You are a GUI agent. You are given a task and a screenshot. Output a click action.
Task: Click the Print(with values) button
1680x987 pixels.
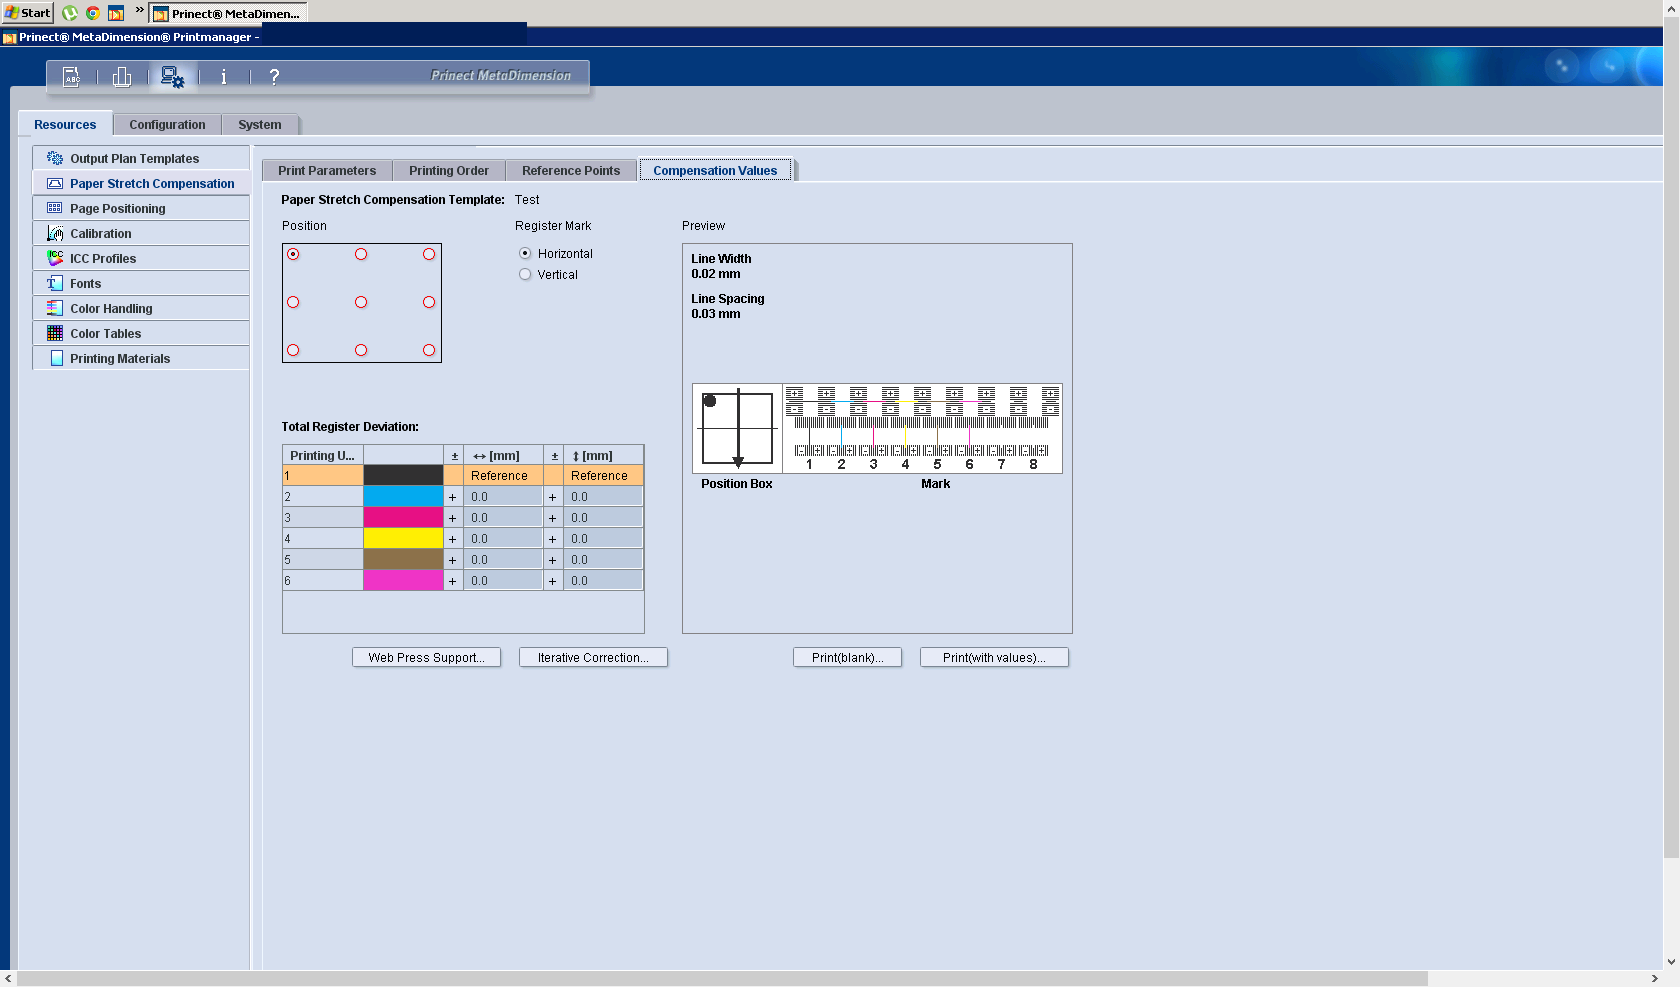pyautogui.click(x=994, y=658)
